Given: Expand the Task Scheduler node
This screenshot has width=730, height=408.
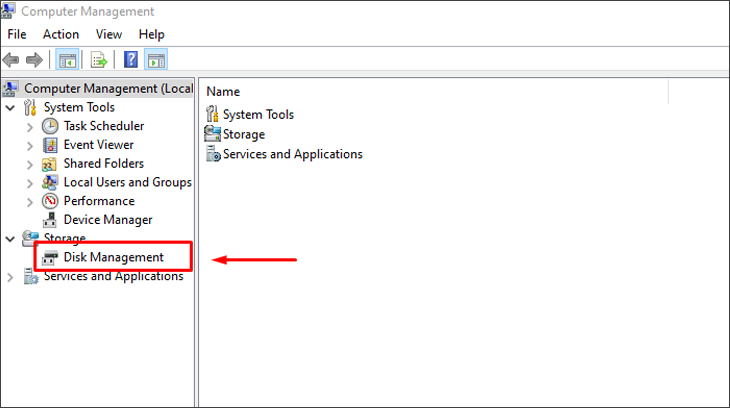Looking at the screenshot, I should click(30, 127).
